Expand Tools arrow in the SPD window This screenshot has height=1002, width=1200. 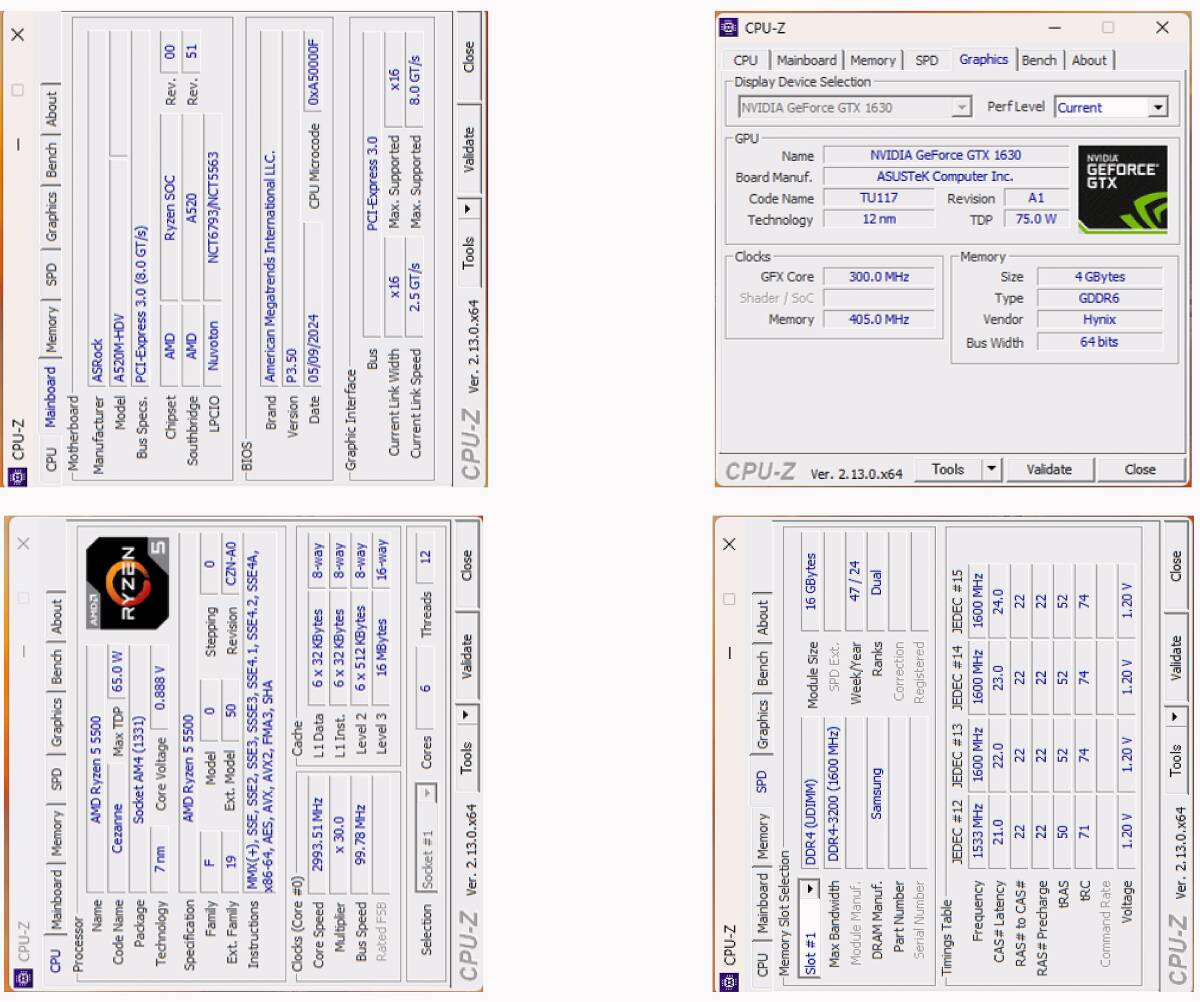[1176, 717]
